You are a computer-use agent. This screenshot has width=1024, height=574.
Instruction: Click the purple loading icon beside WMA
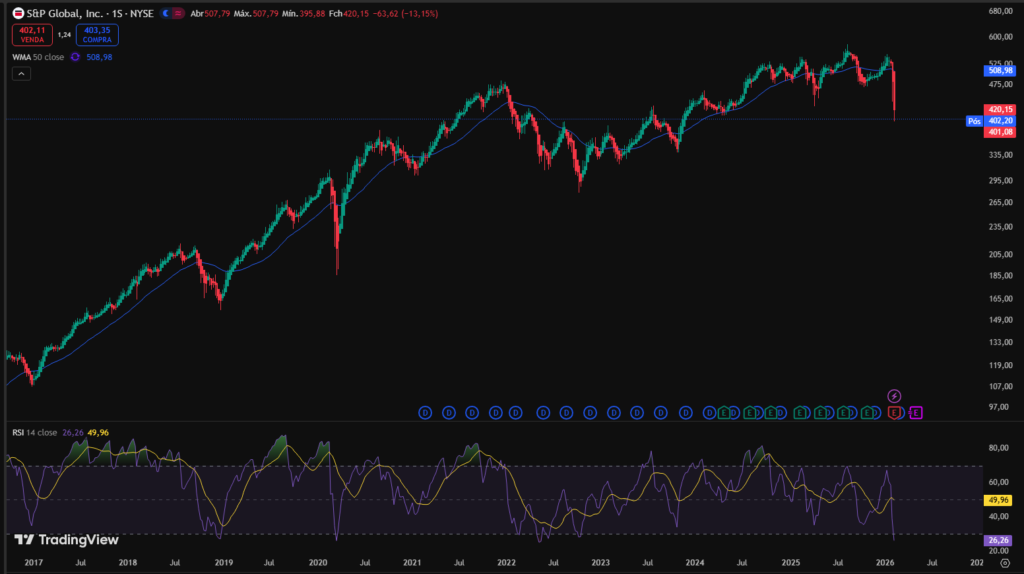[75, 57]
